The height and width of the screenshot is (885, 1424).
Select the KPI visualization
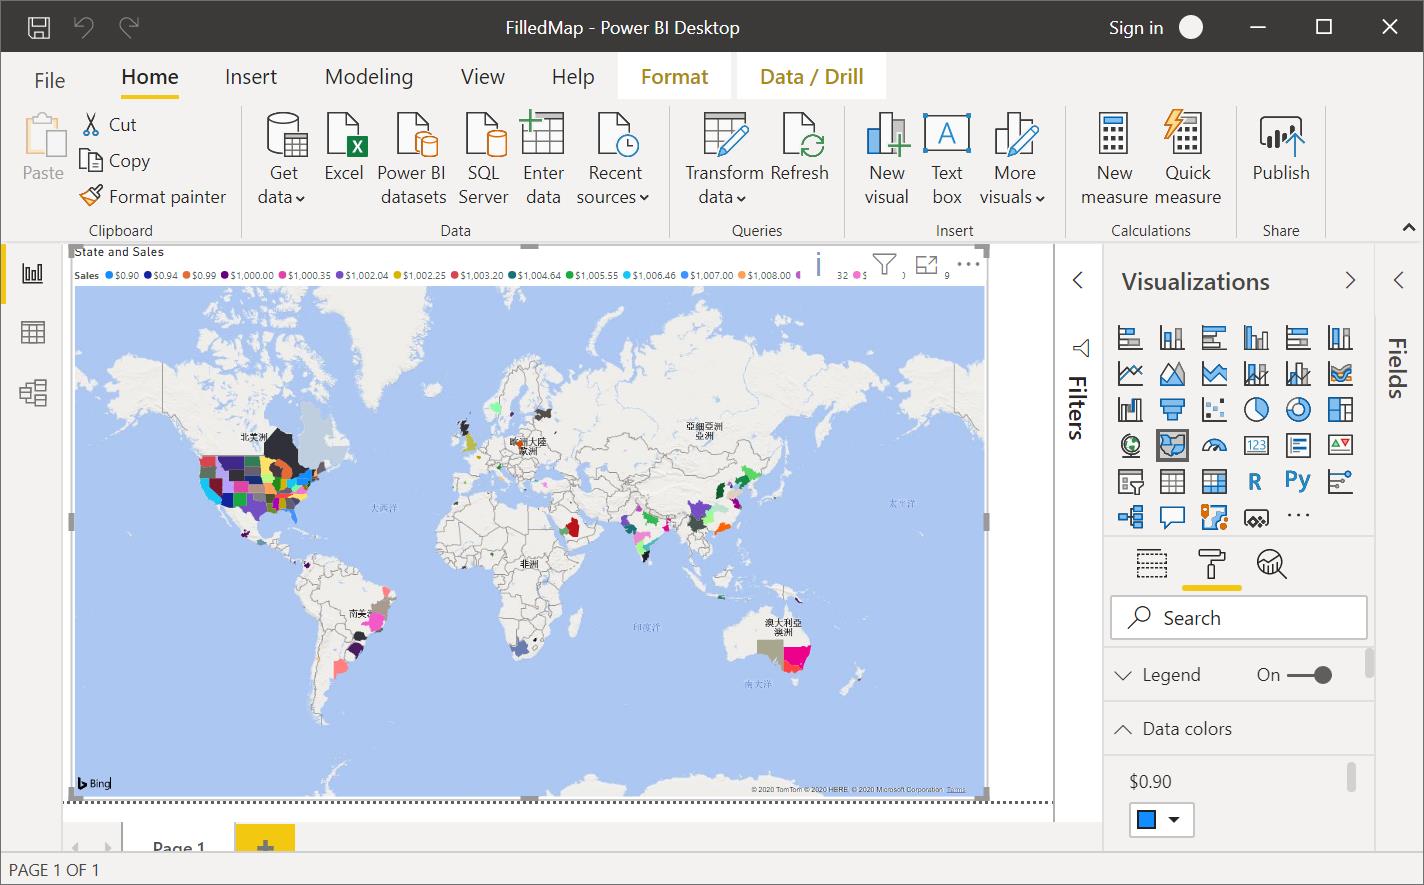click(x=1340, y=445)
